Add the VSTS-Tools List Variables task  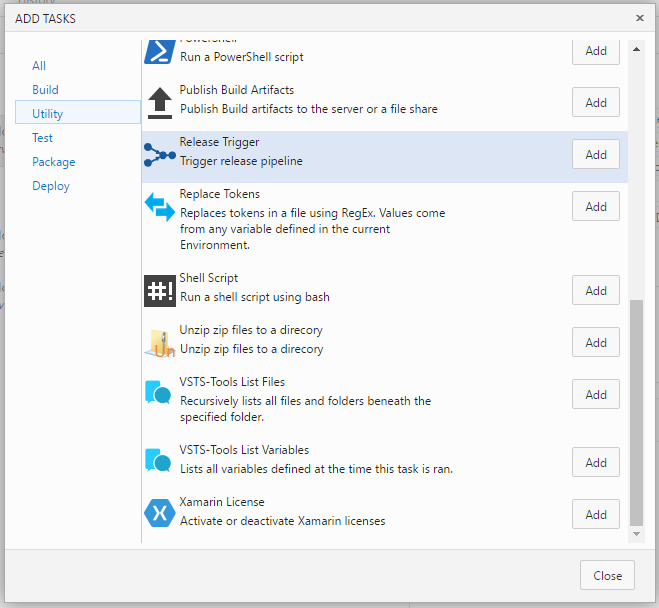point(596,463)
